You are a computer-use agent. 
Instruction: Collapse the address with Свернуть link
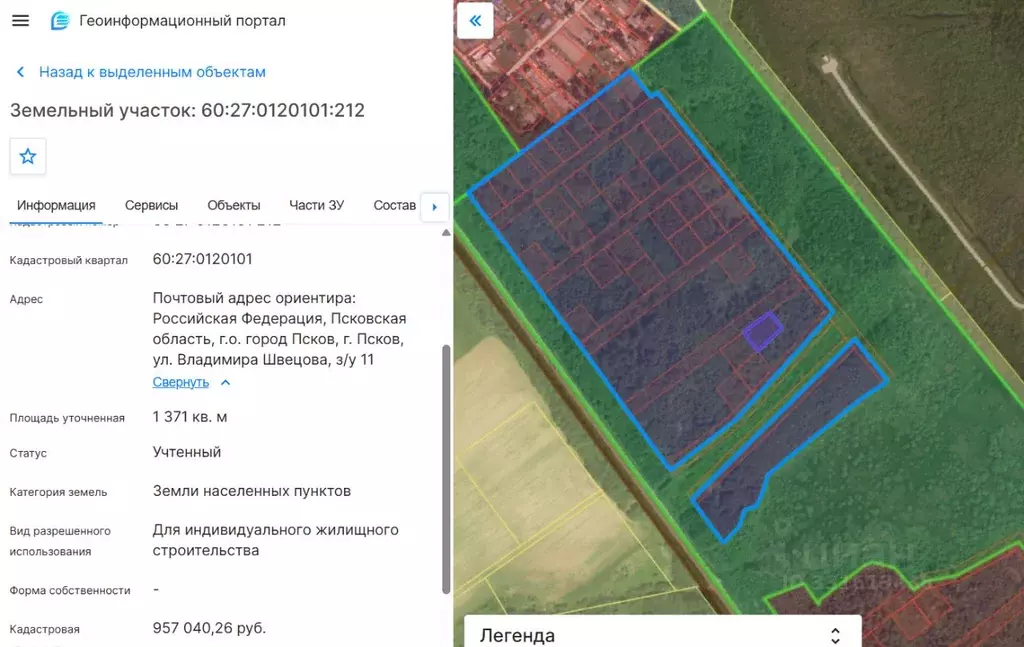point(181,382)
